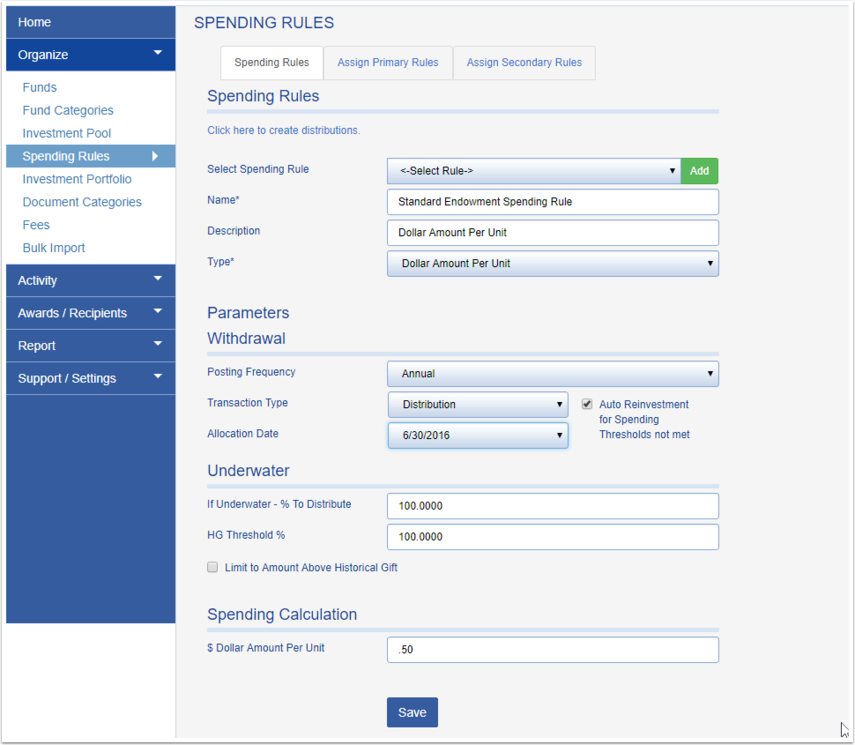Open Document Categories link

pyautogui.click(x=82, y=202)
